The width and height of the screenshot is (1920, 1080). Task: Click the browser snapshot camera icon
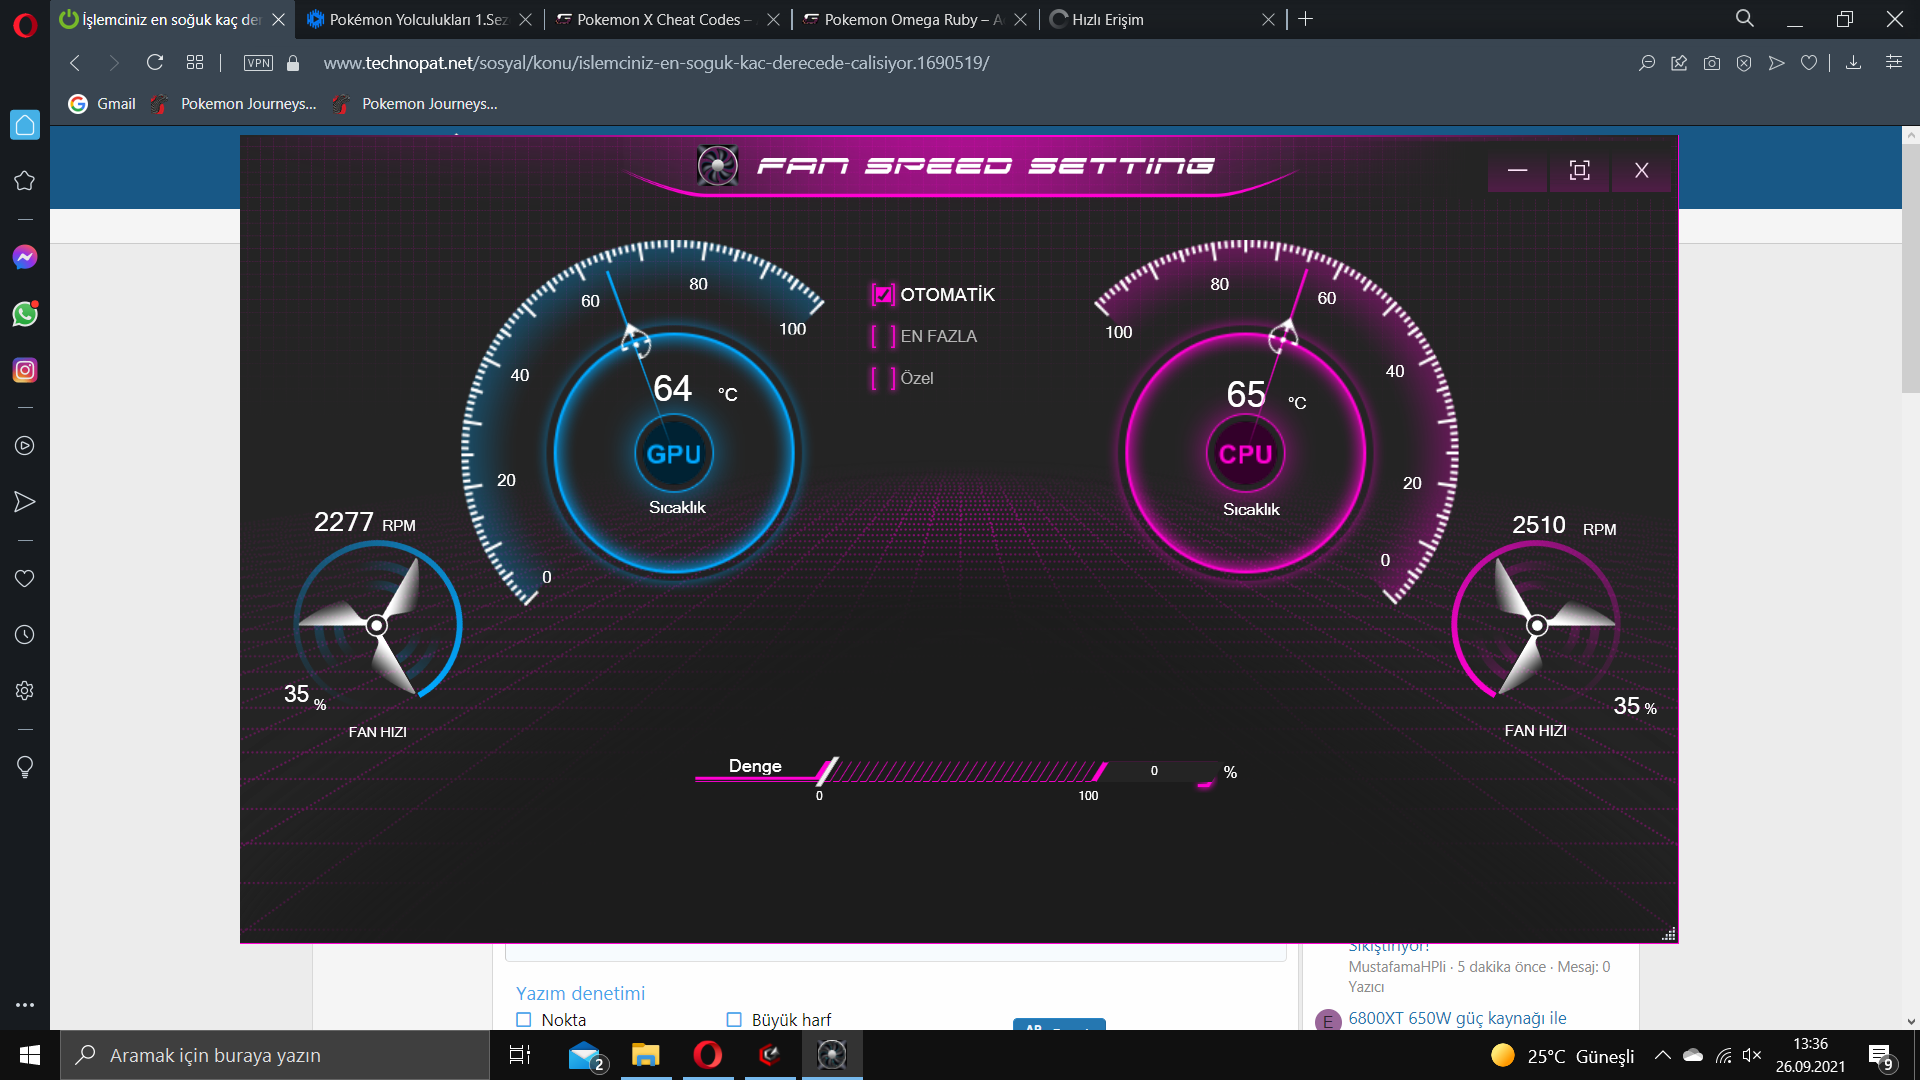1712,63
